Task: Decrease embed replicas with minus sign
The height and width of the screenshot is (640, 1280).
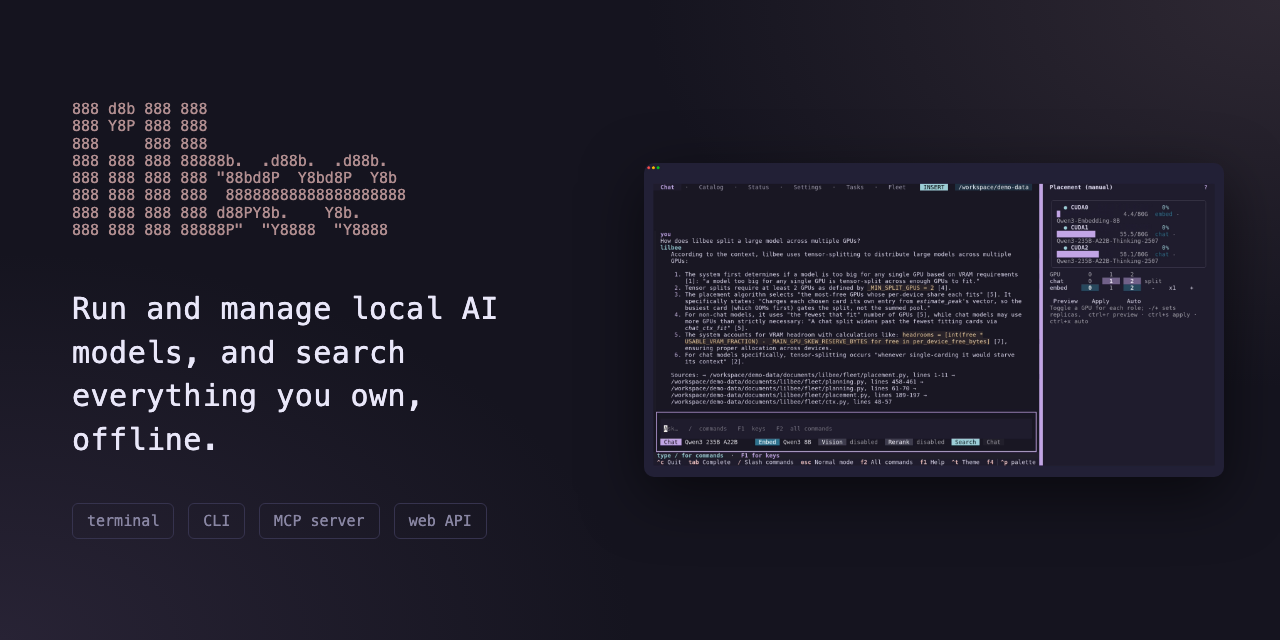Action: click(x=1153, y=288)
